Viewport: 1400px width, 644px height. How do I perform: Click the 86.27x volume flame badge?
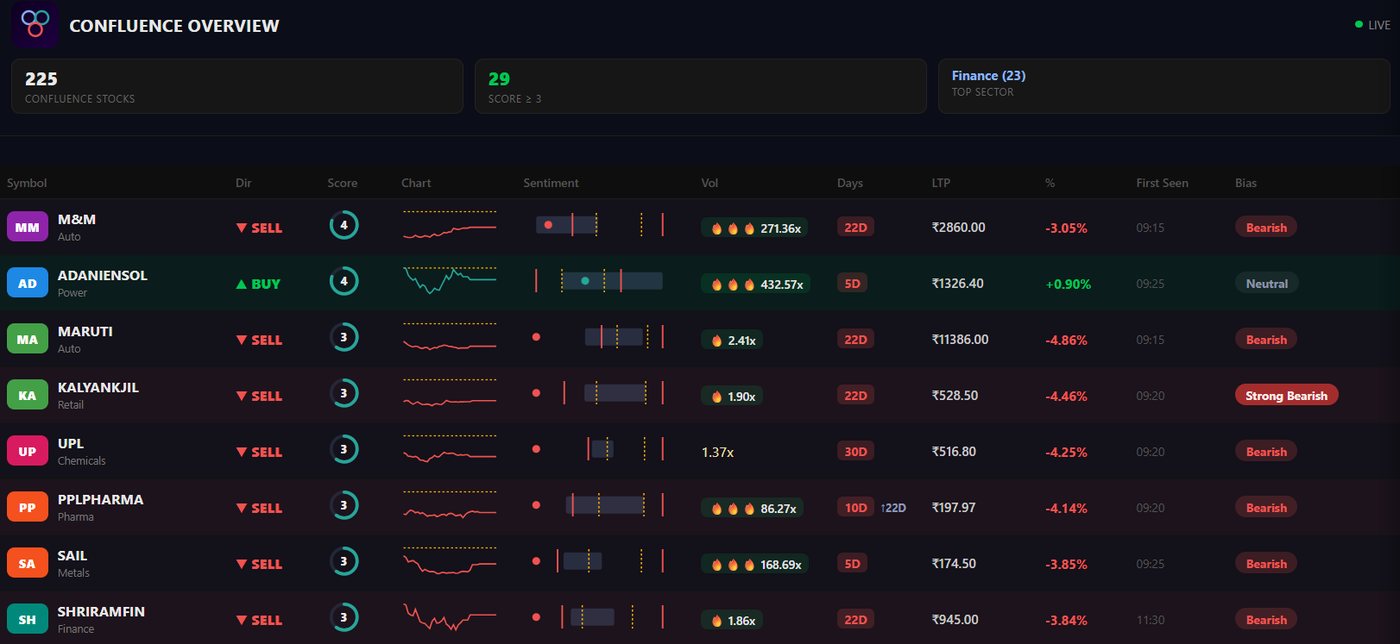[x=752, y=508]
